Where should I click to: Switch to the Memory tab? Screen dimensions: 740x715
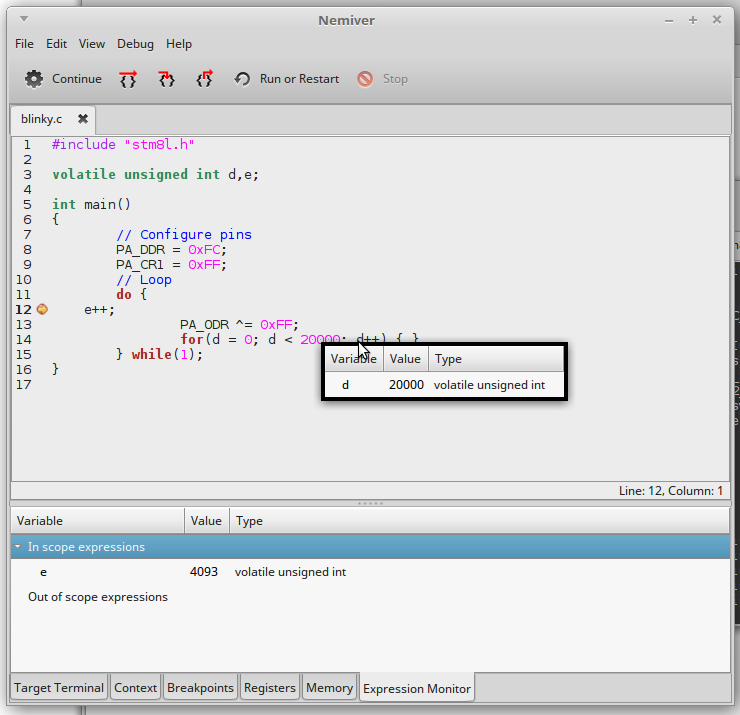[329, 688]
